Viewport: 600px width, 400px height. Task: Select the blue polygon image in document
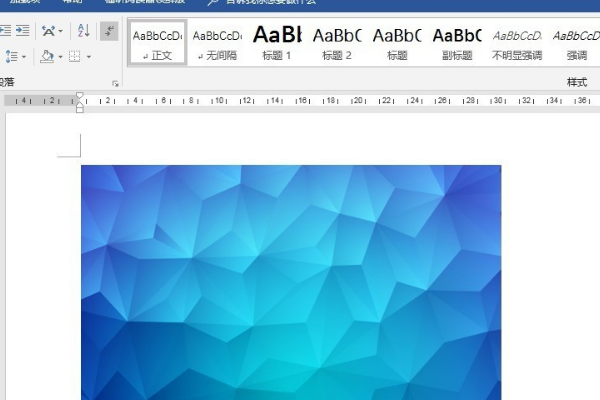(291, 282)
